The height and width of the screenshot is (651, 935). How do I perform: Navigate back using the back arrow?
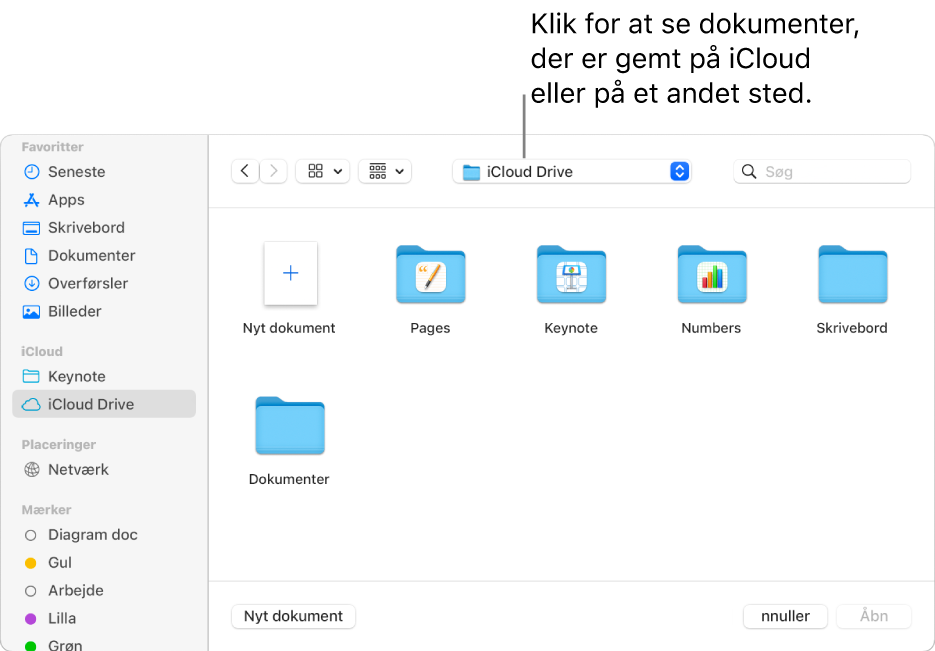(245, 171)
